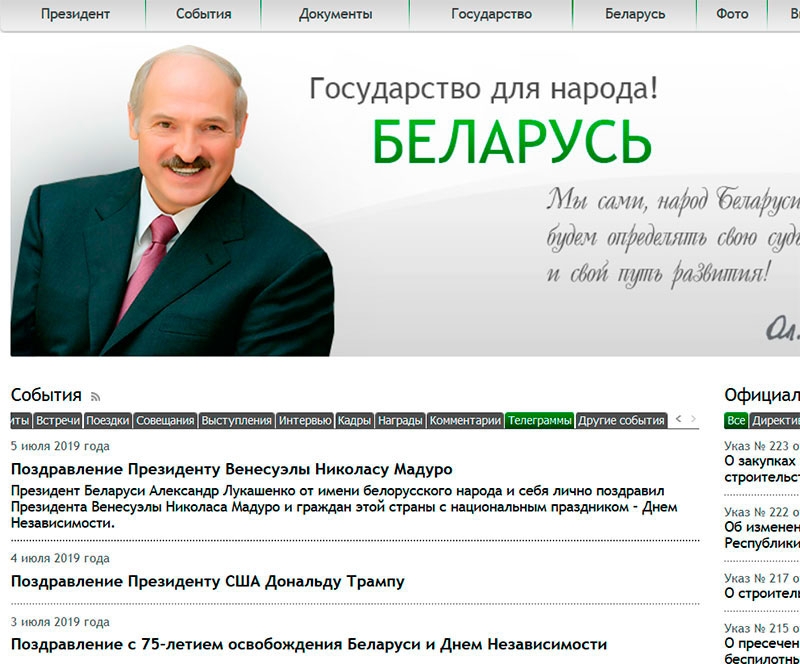Screen dimensions: 800x664
Task: Switch to the Другие события tab
Action: (621, 421)
